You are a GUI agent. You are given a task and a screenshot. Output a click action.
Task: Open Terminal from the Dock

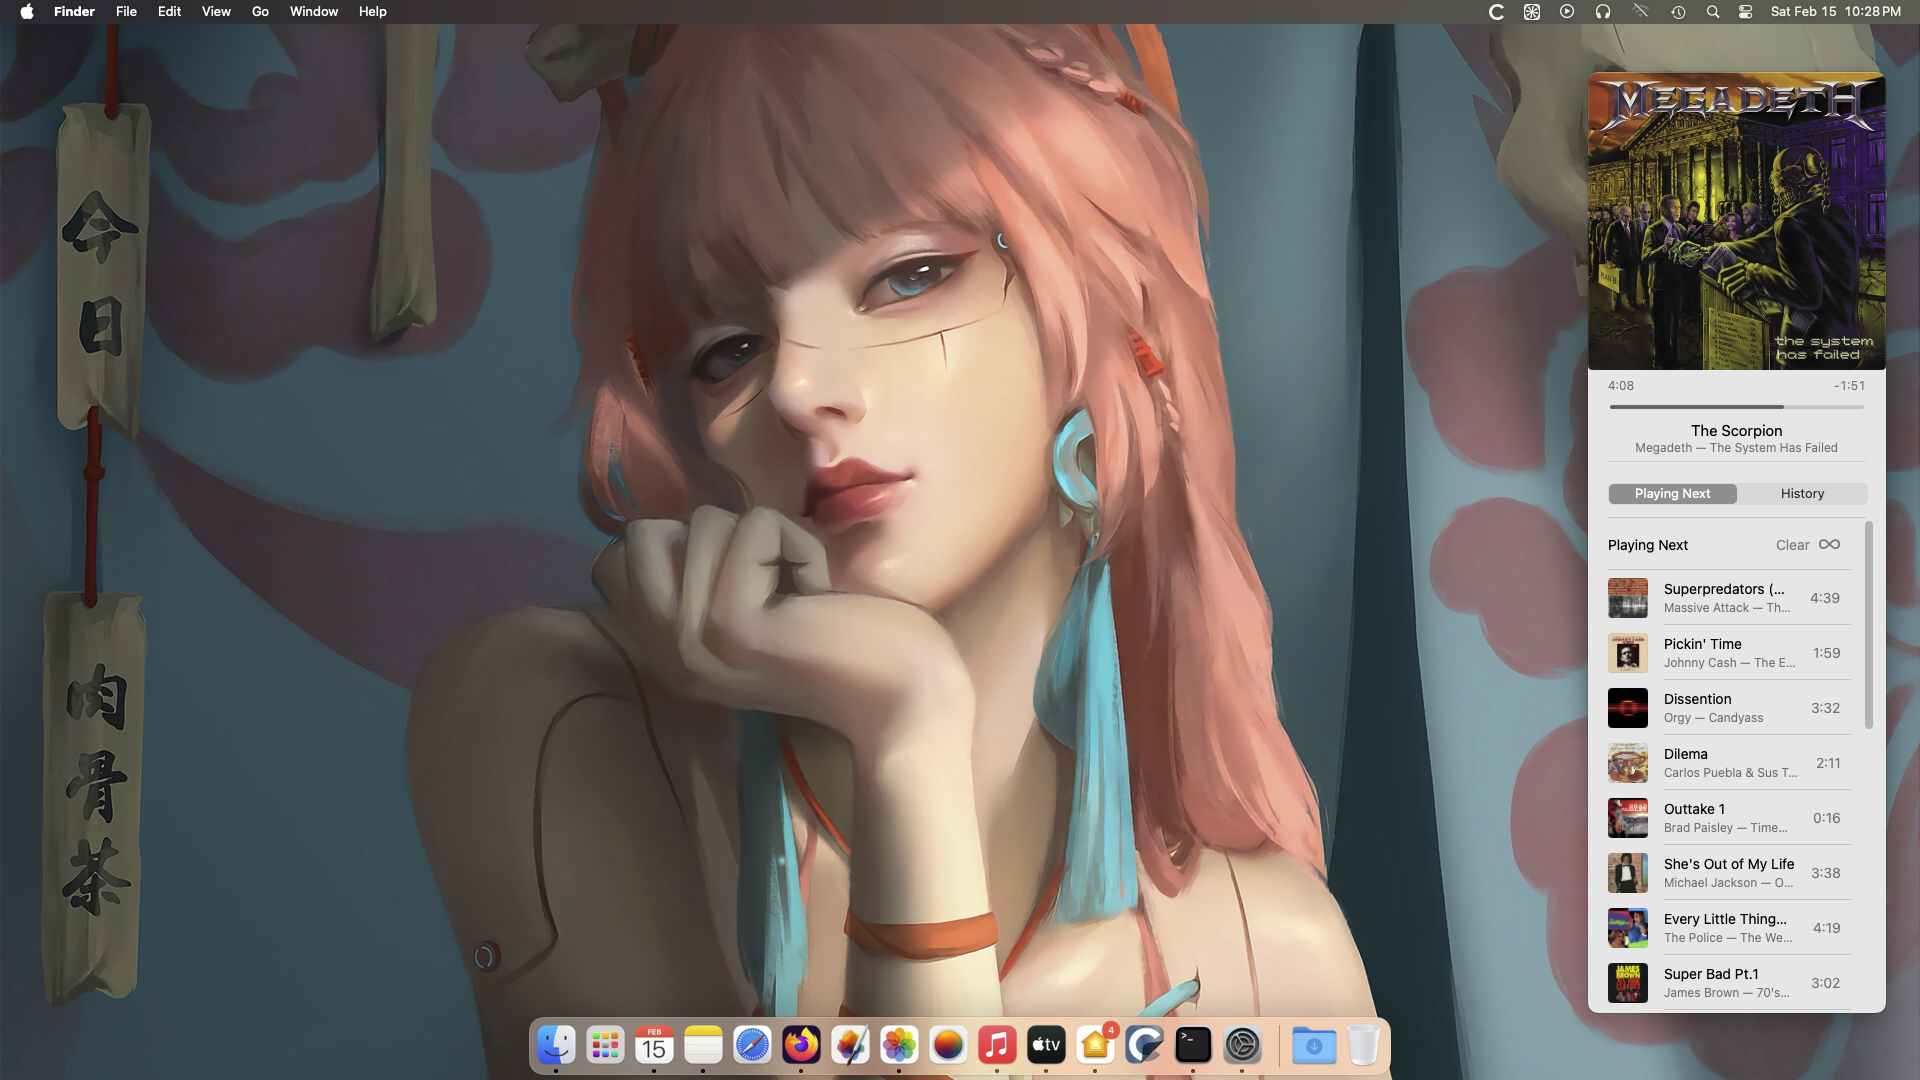(1192, 1046)
